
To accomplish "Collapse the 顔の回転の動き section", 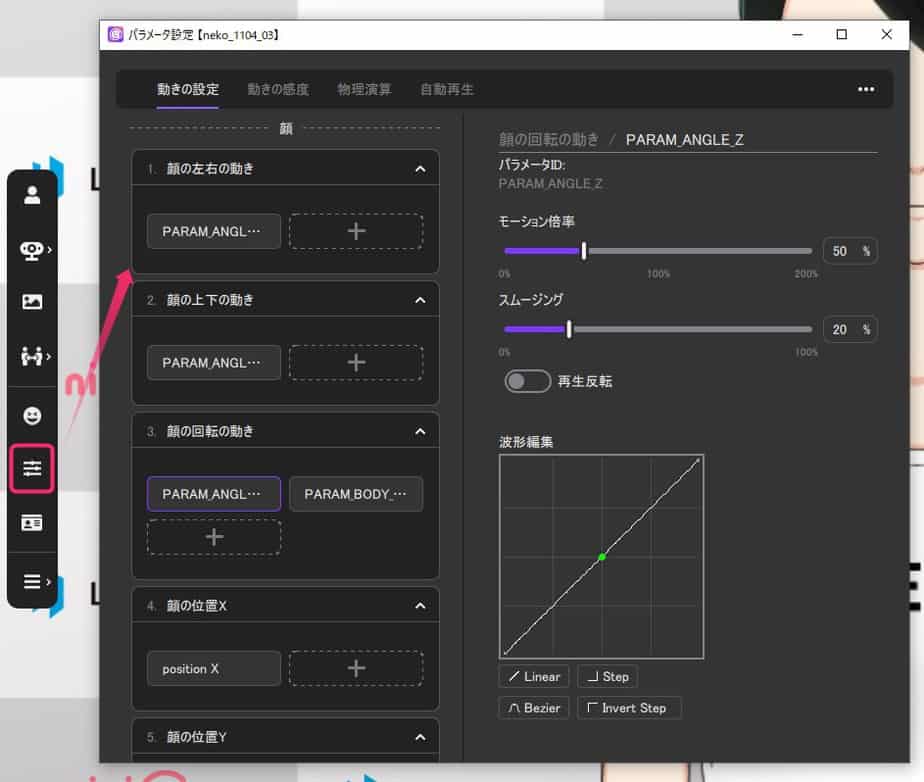I will click(420, 432).
